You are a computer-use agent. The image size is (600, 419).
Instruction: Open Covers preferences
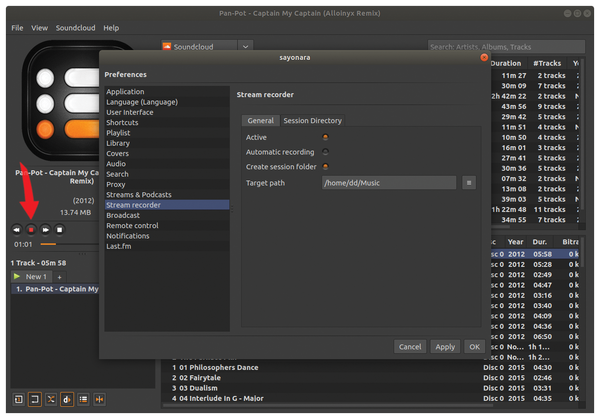pyautogui.click(x=167, y=153)
